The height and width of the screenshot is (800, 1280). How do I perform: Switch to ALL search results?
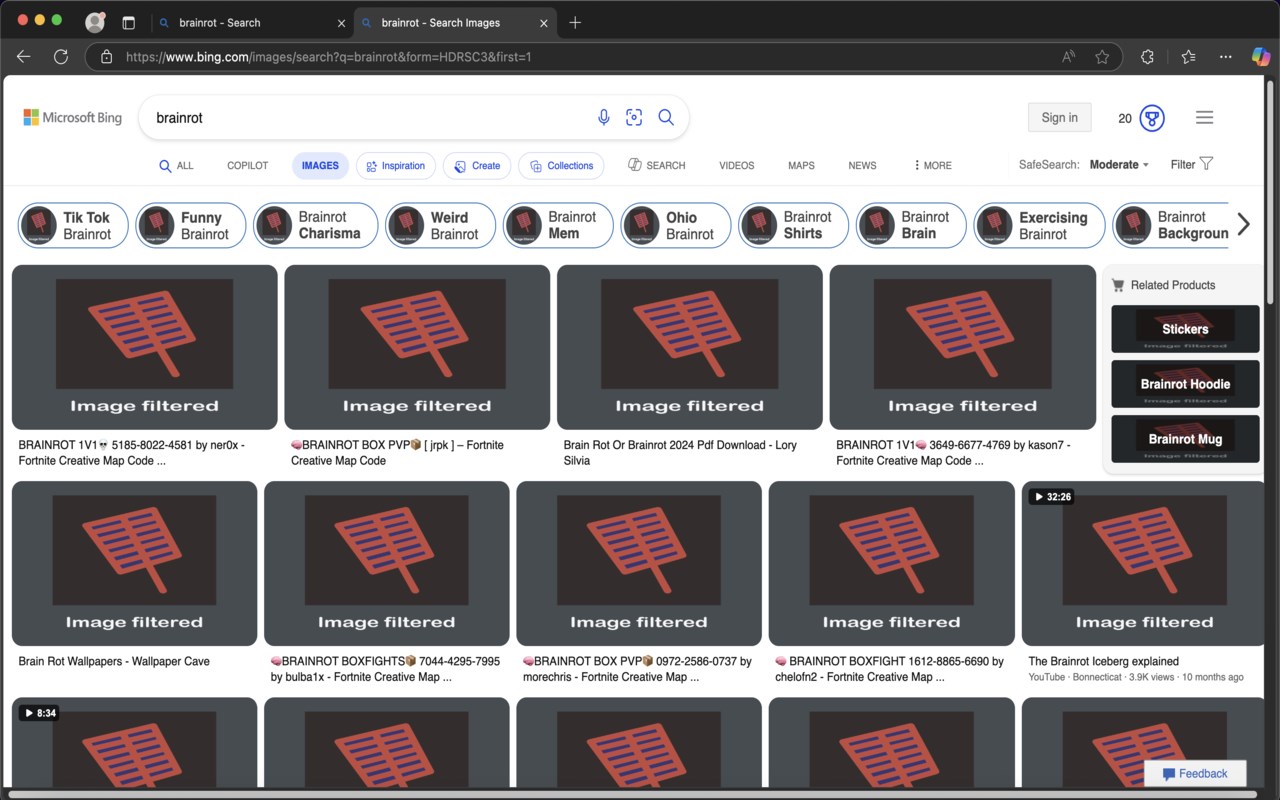pos(177,166)
